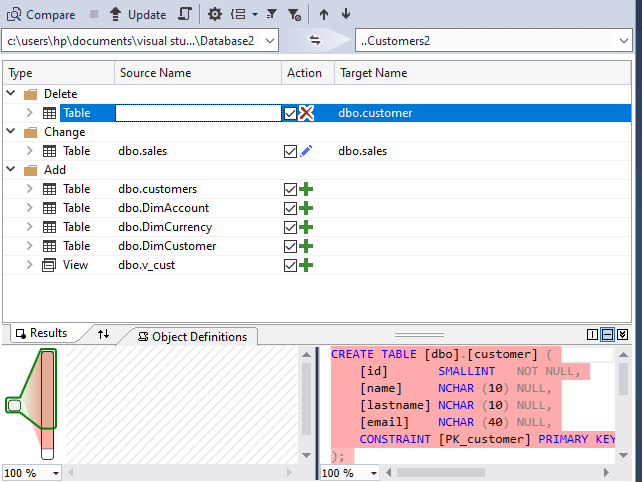The width and height of the screenshot is (642, 482).
Task: Click the horizontal split layout icon
Action: 608,335
